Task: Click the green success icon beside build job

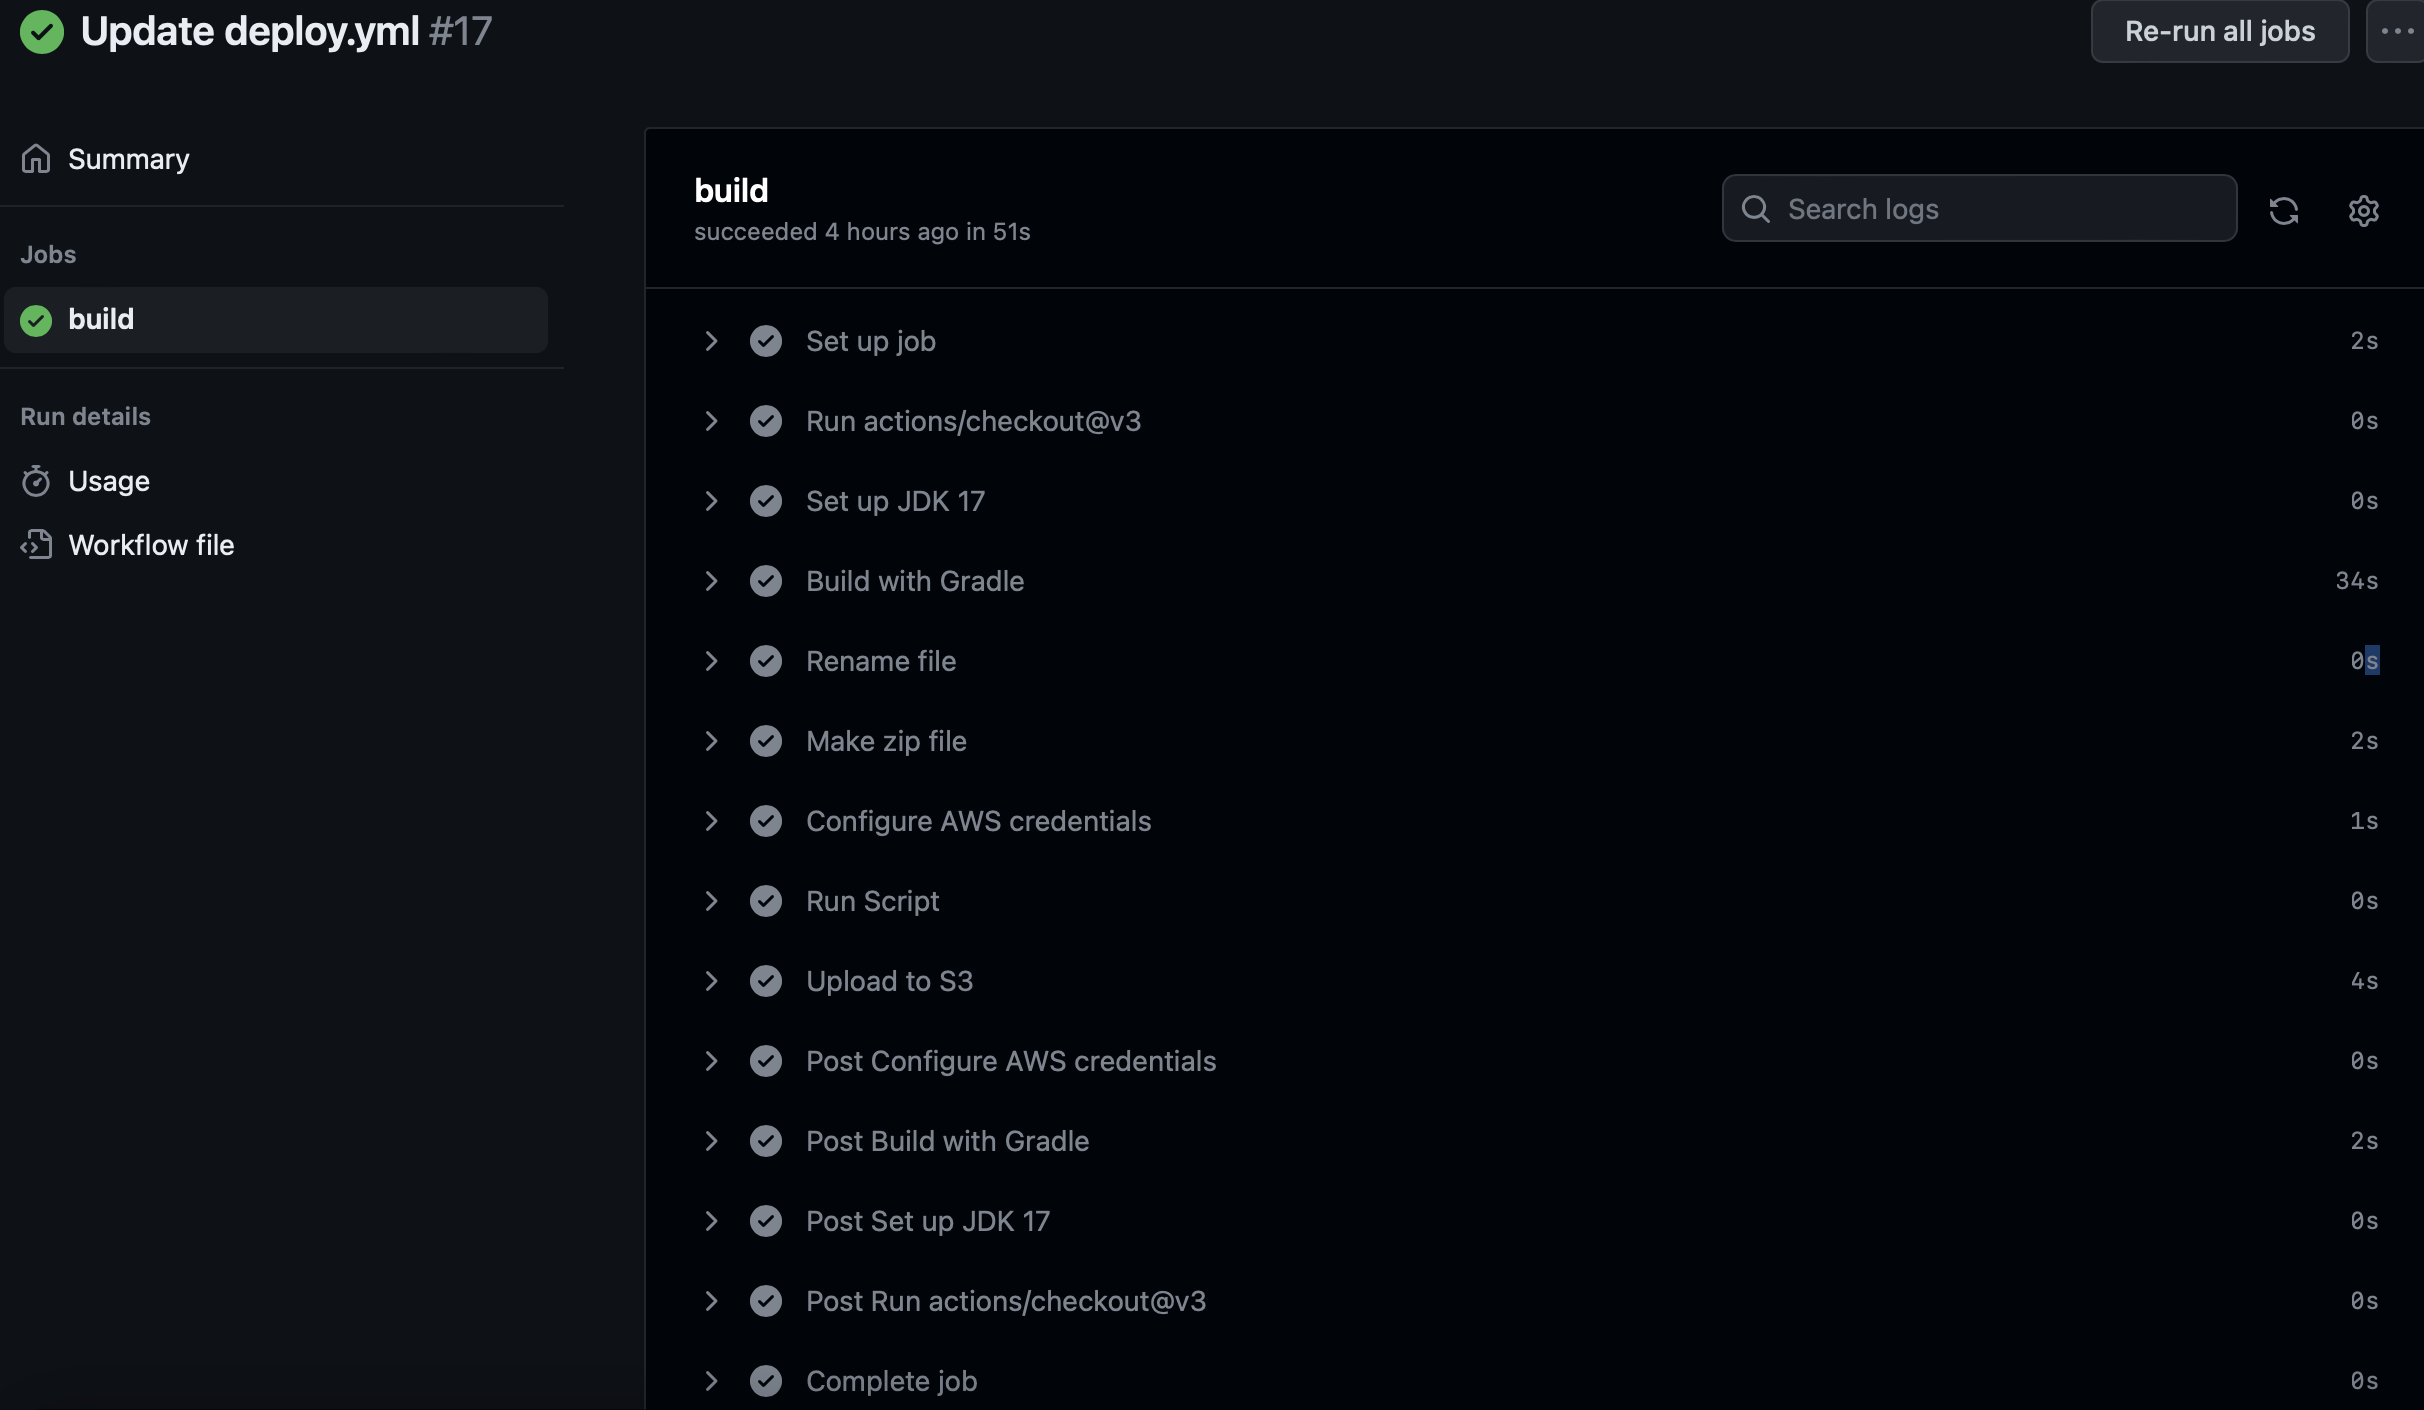Action: pyautogui.click(x=36, y=320)
